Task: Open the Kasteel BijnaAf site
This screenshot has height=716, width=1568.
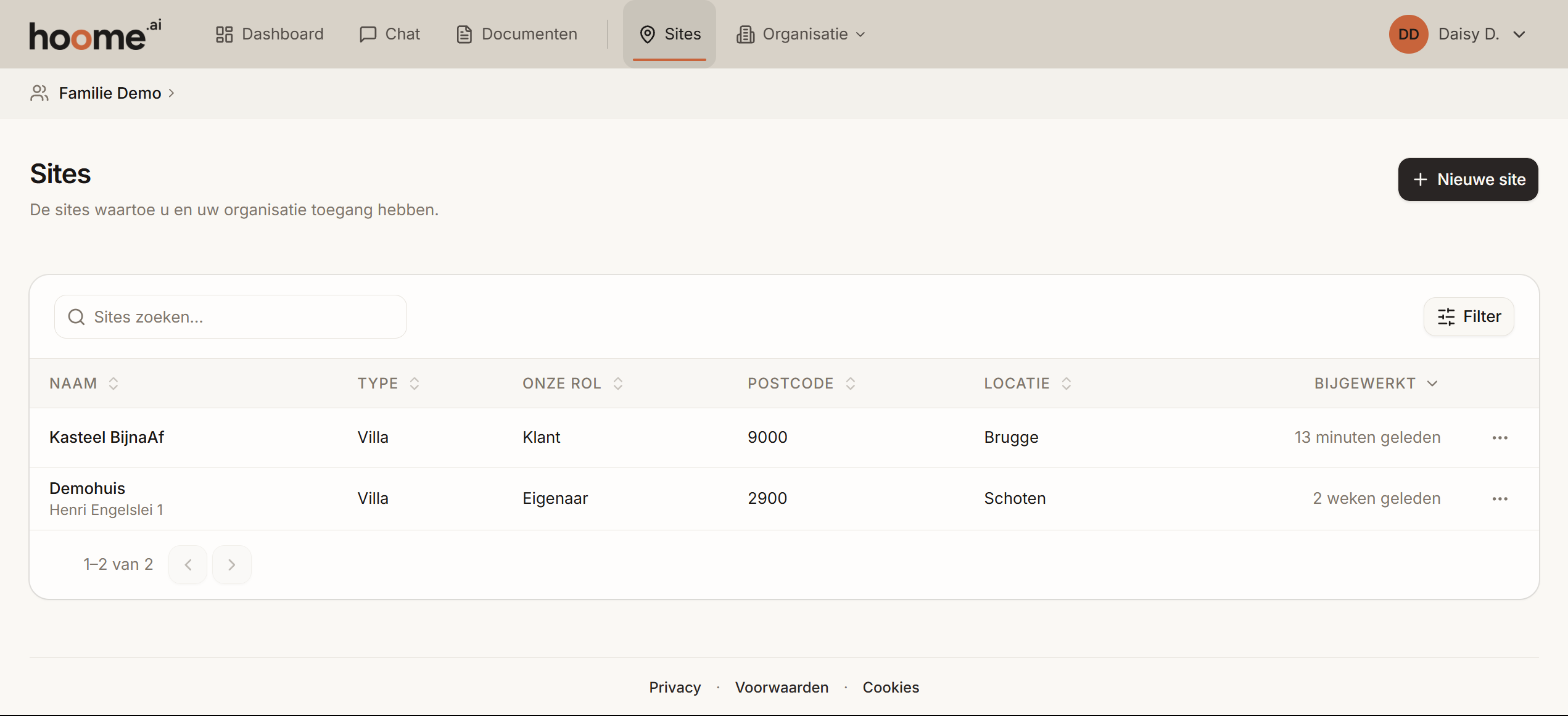Action: [107, 437]
